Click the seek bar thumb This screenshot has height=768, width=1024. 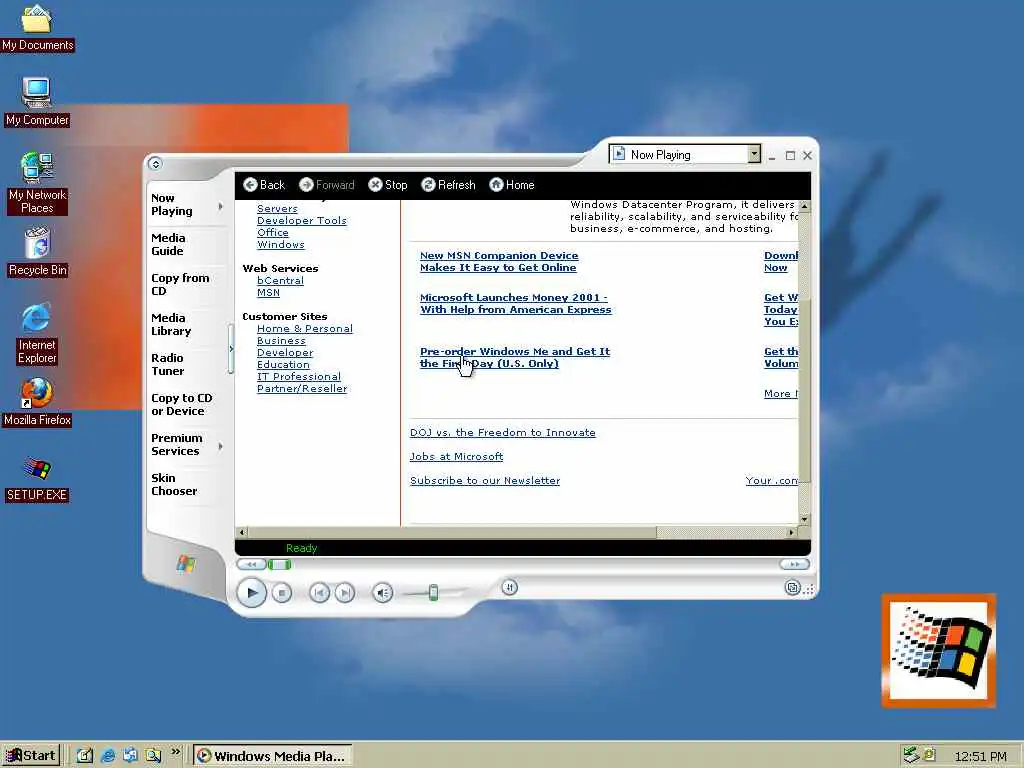(280, 564)
